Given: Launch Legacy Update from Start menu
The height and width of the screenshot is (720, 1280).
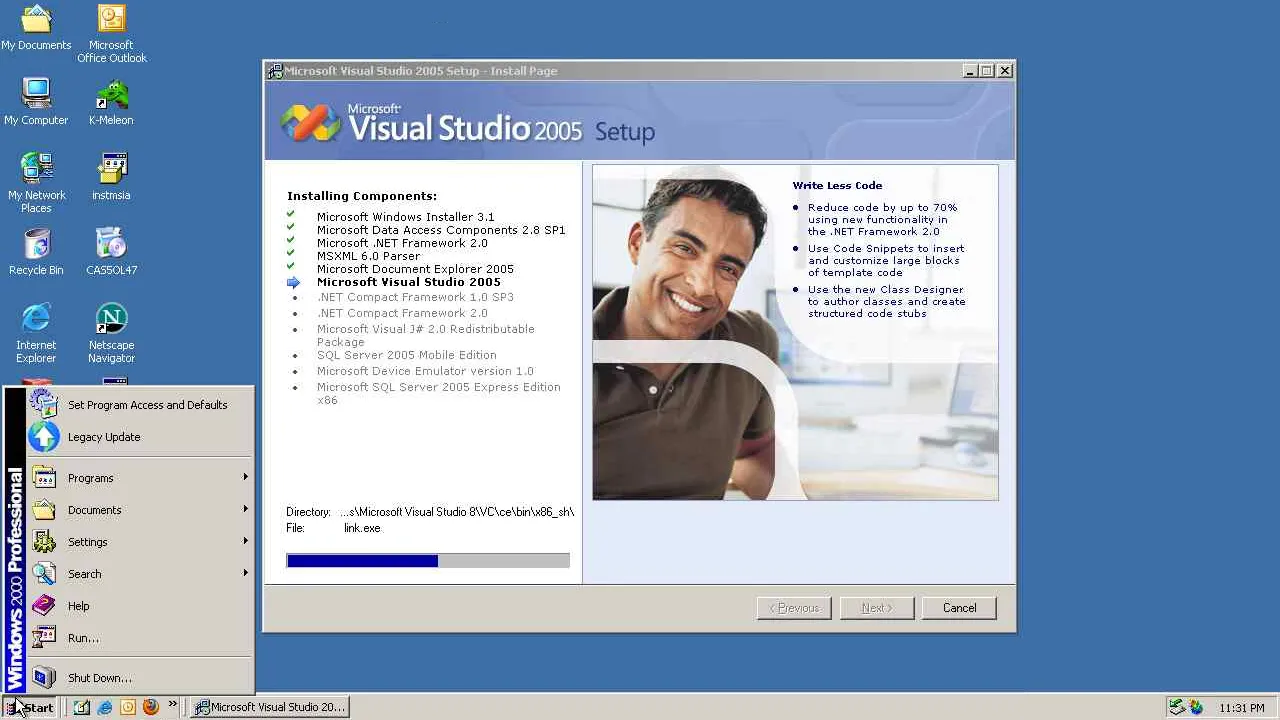Looking at the screenshot, I should coord(140,437).
